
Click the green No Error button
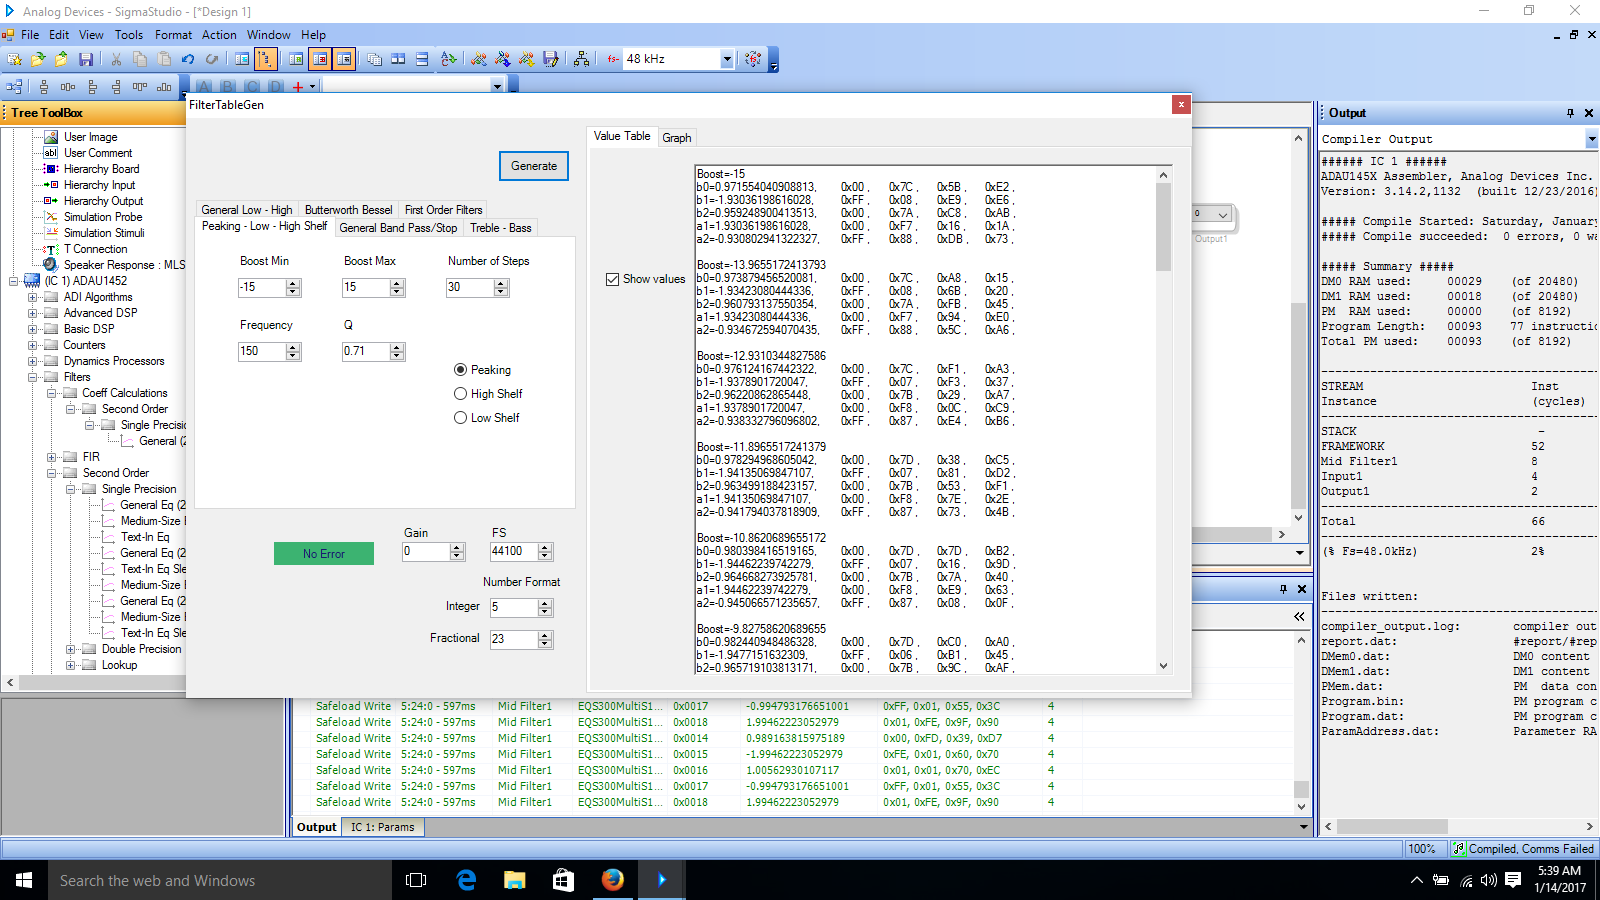point(324,554)
